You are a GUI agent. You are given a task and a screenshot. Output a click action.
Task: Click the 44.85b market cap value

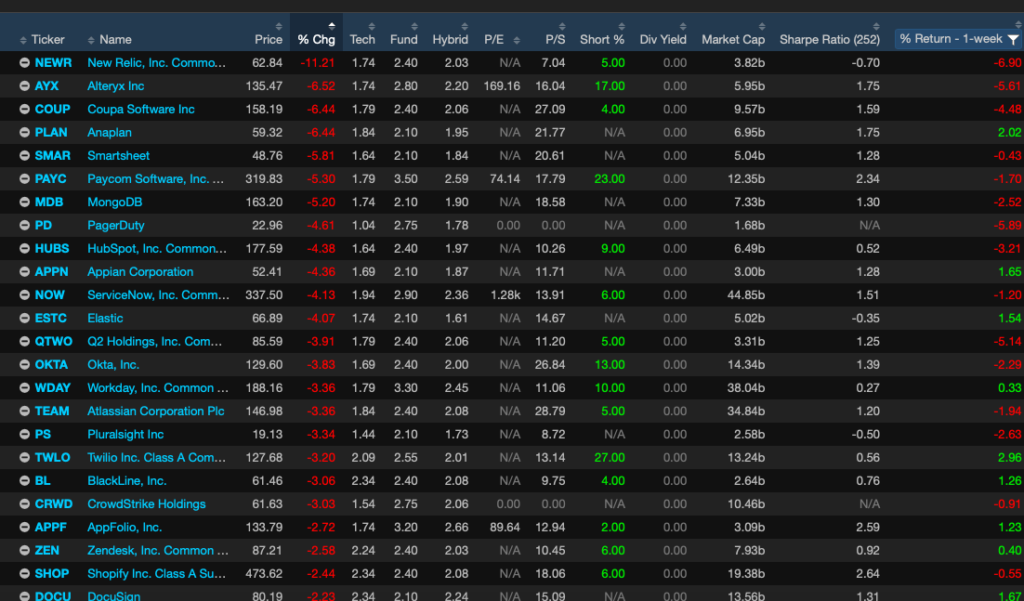click(x=746, y=295)
